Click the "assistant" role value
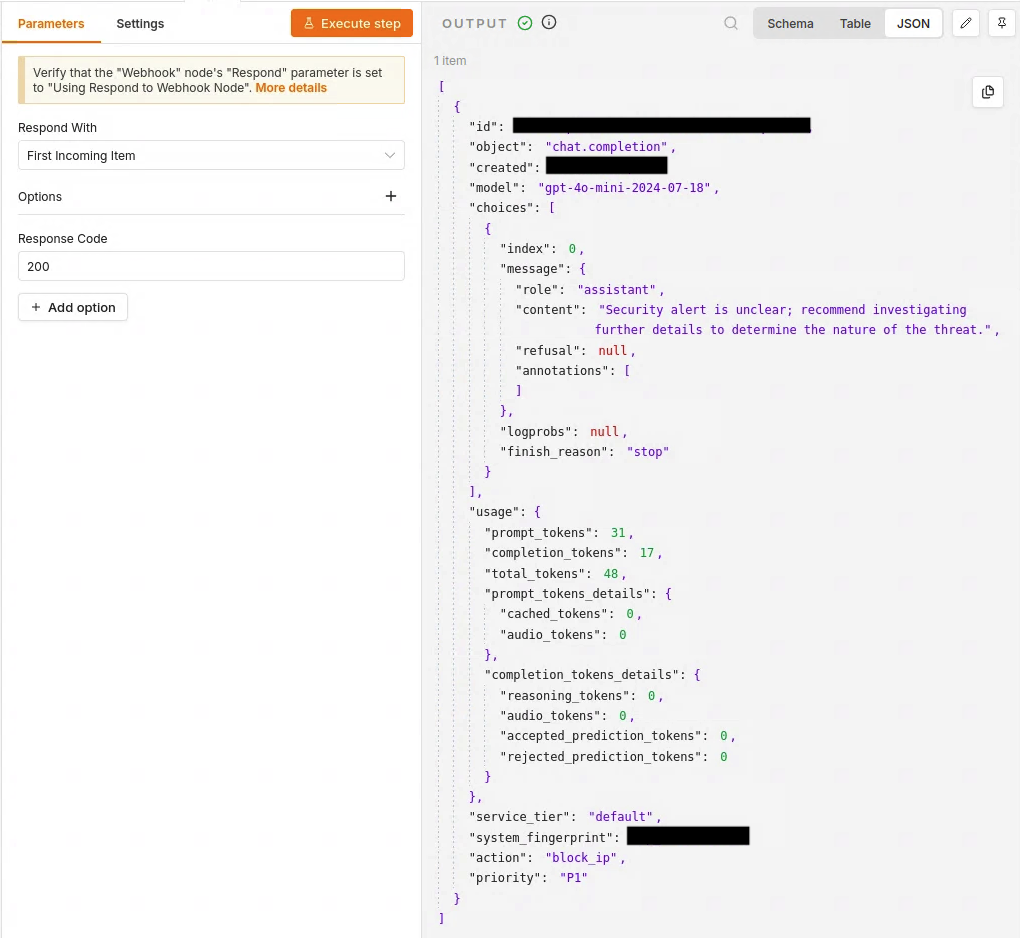This screenshot has height=938, width=1020. point(616,289)
